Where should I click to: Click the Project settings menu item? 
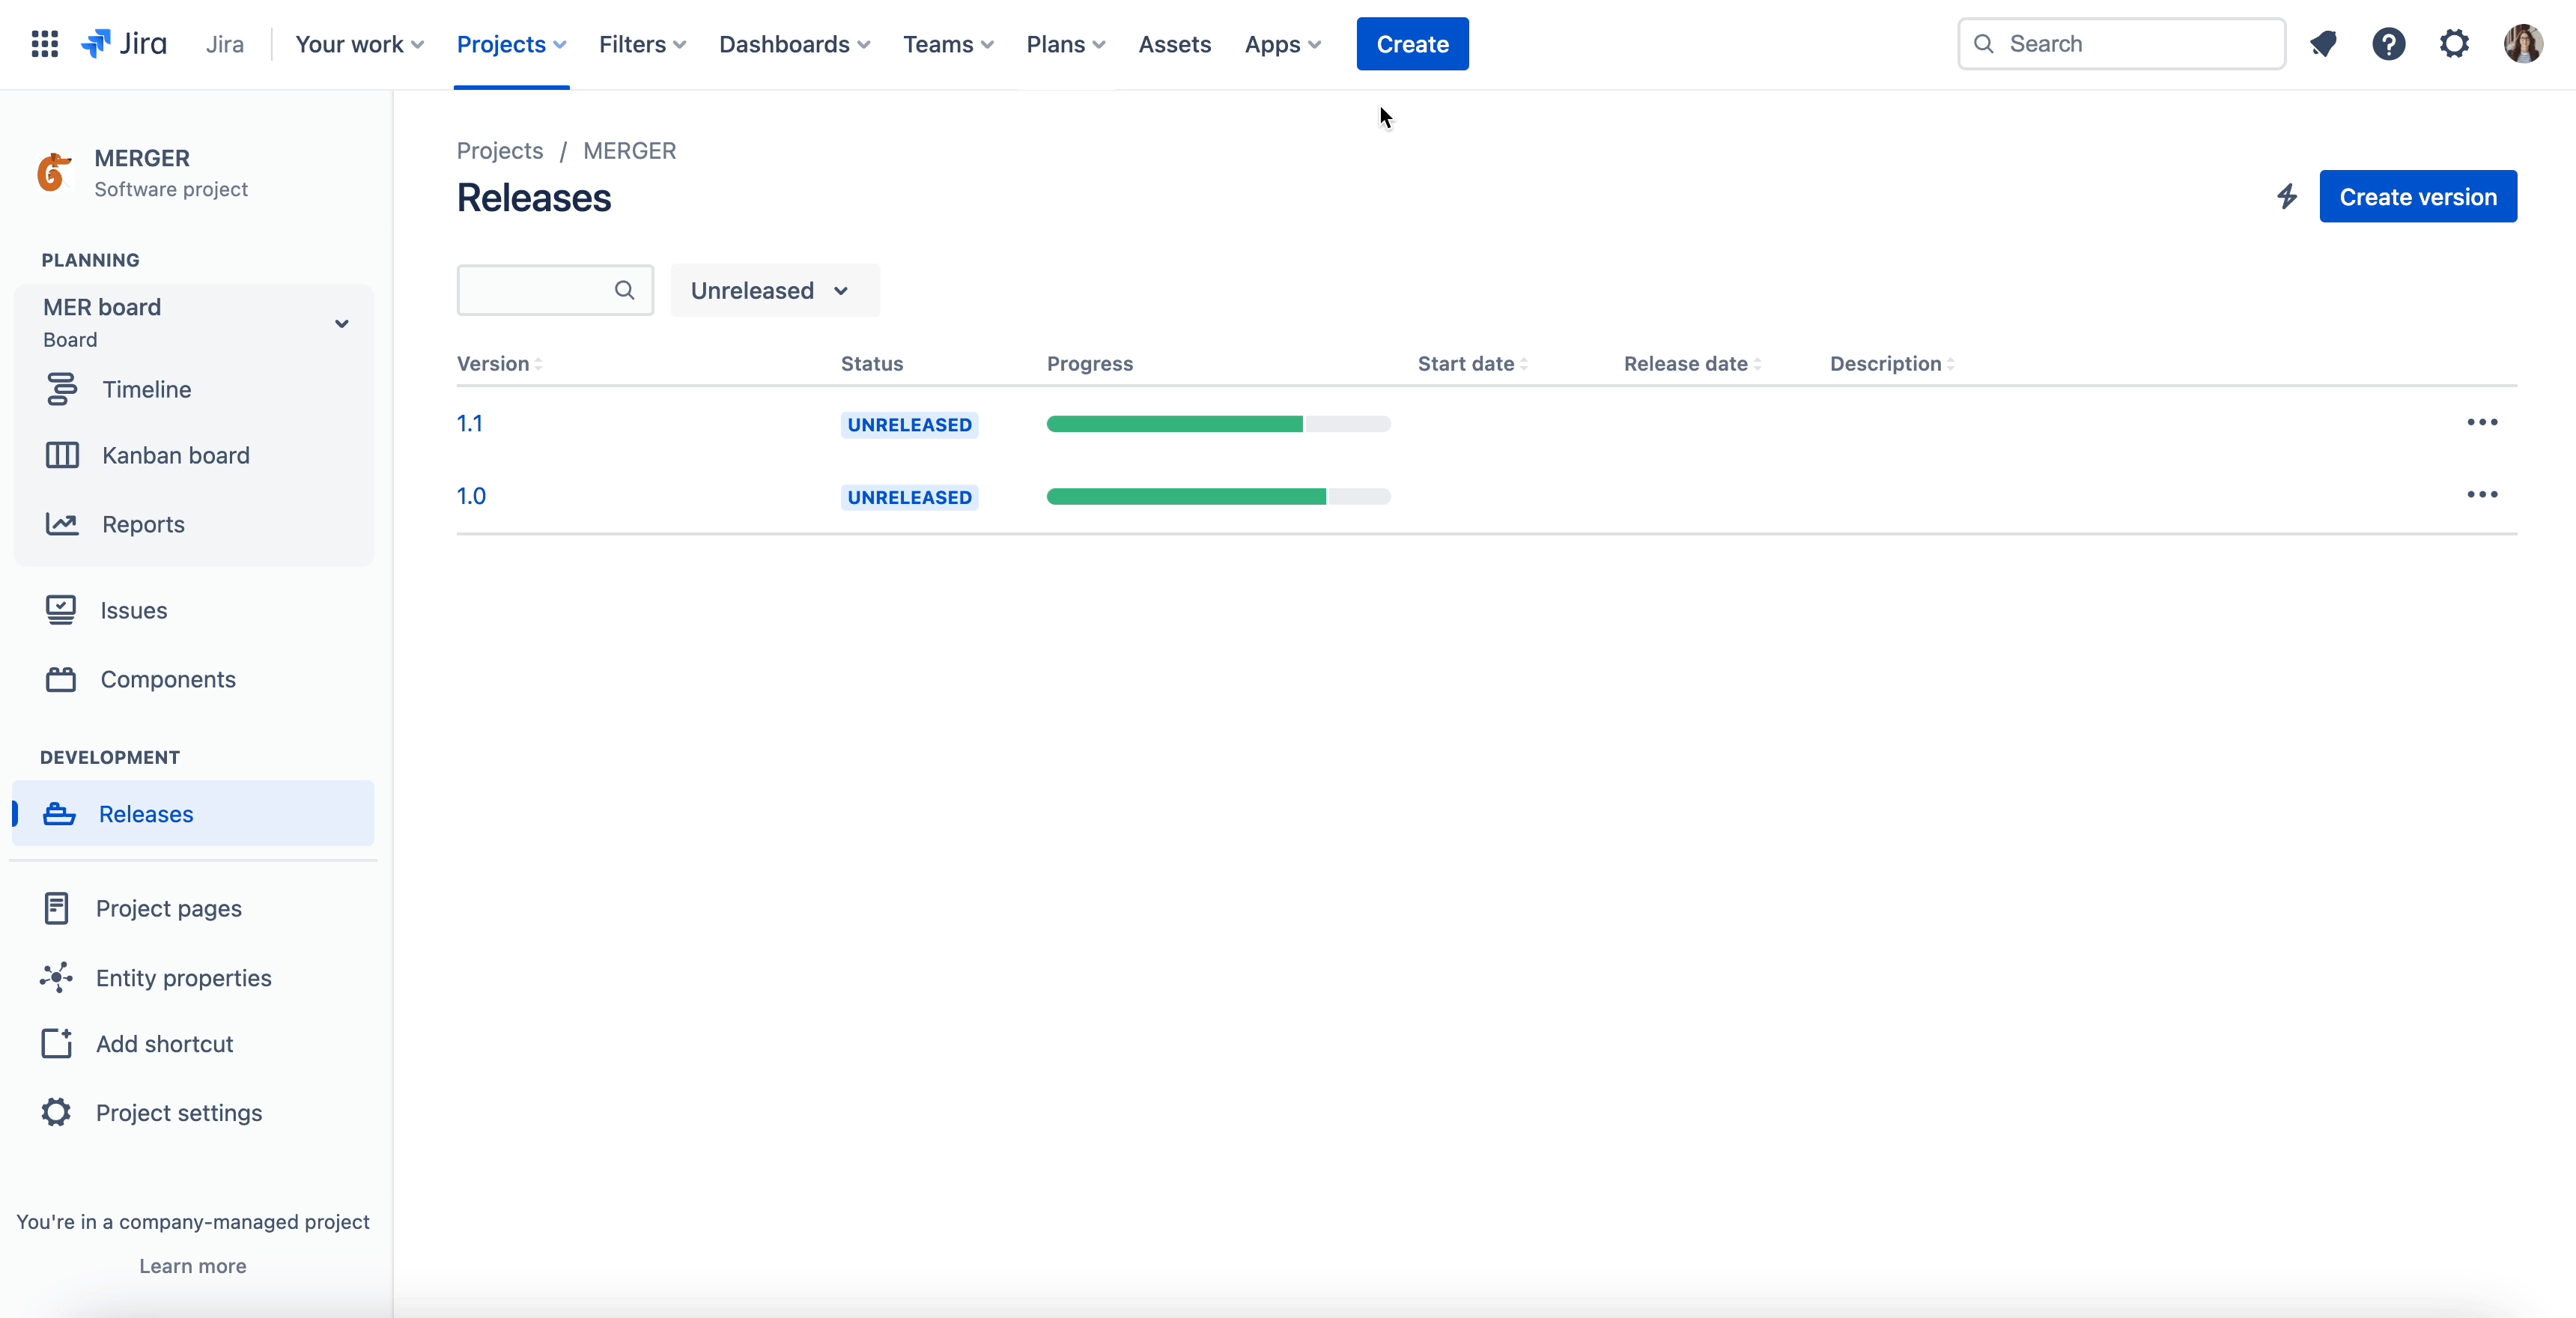tap(178, 1111)
